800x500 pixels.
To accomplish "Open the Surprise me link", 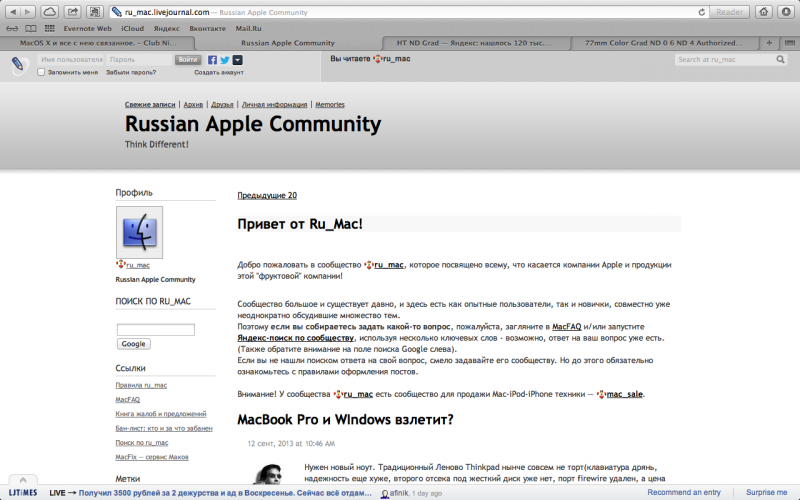I will (766, 492).
